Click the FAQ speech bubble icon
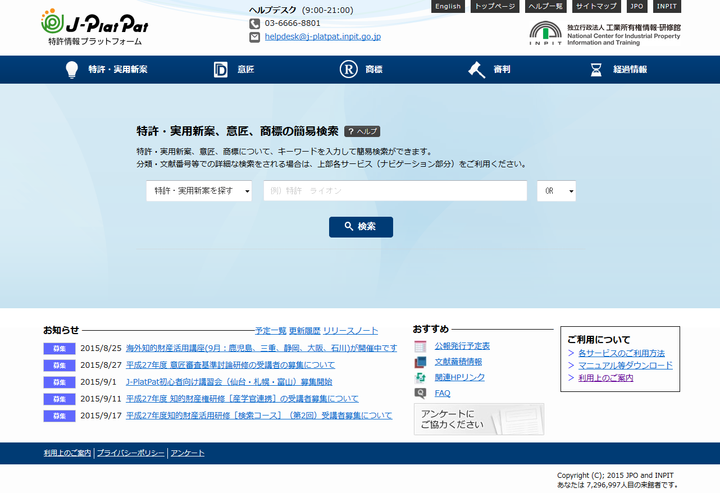Image resolution: width=720 pixels, height=493 pixels. click(420, 393)
